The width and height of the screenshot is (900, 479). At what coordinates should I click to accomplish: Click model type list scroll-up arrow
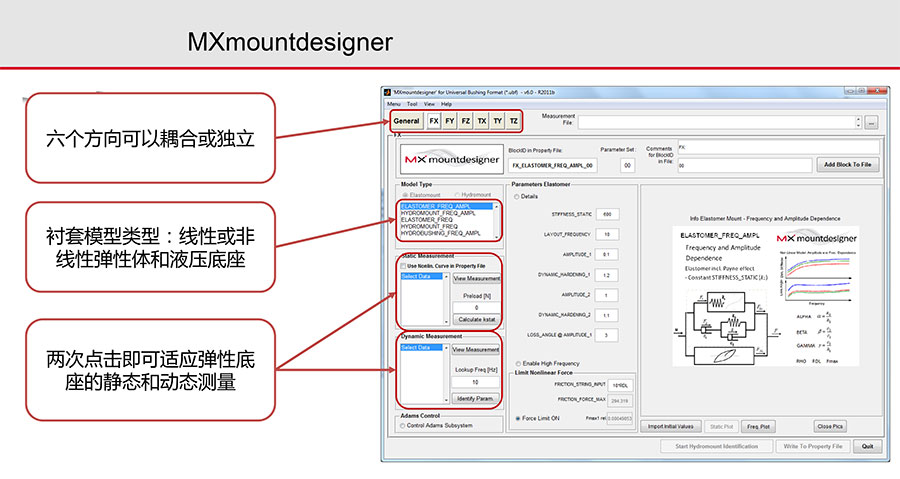click(496, 206)
